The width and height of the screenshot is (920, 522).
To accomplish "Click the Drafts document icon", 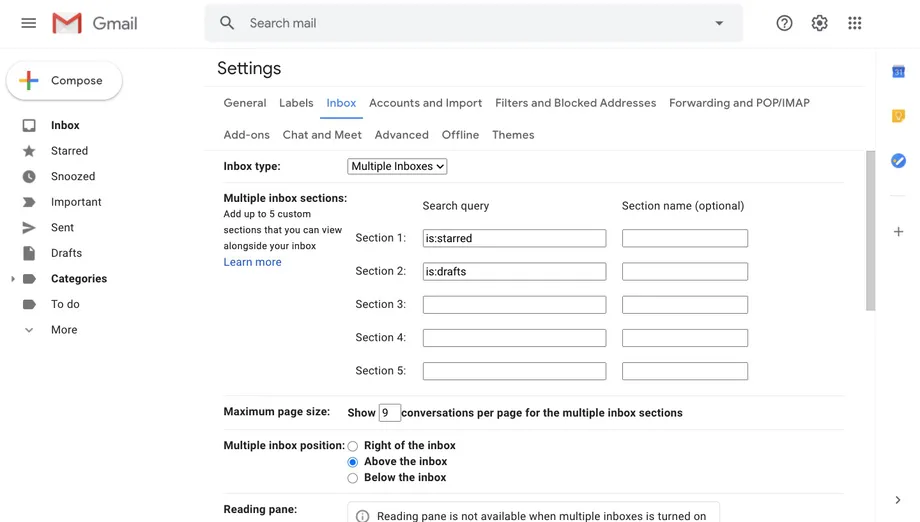I will click(x=29, y=253).
